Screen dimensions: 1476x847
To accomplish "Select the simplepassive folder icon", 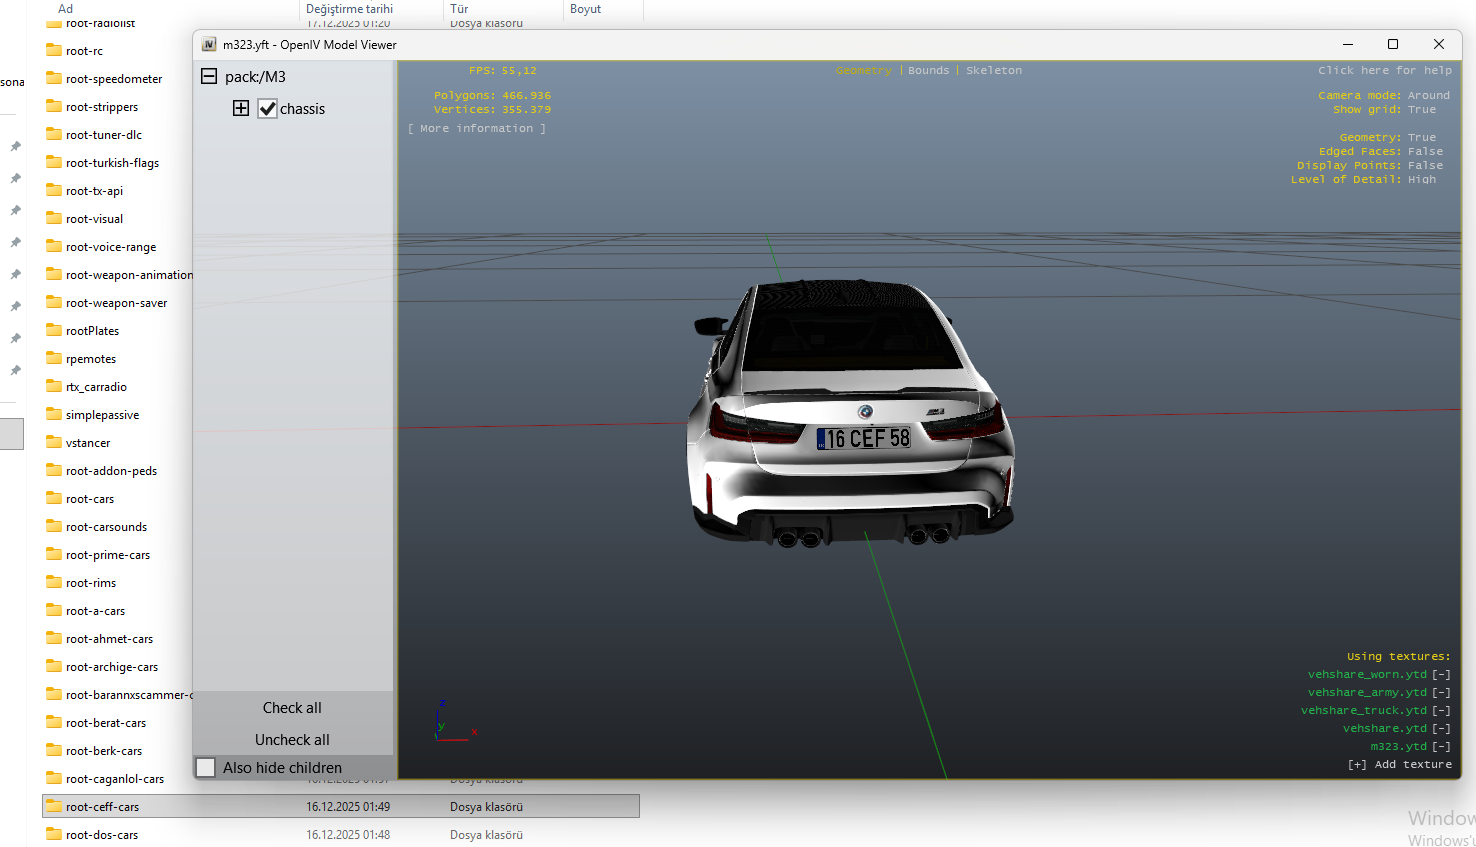I will (x=54, y=414).
